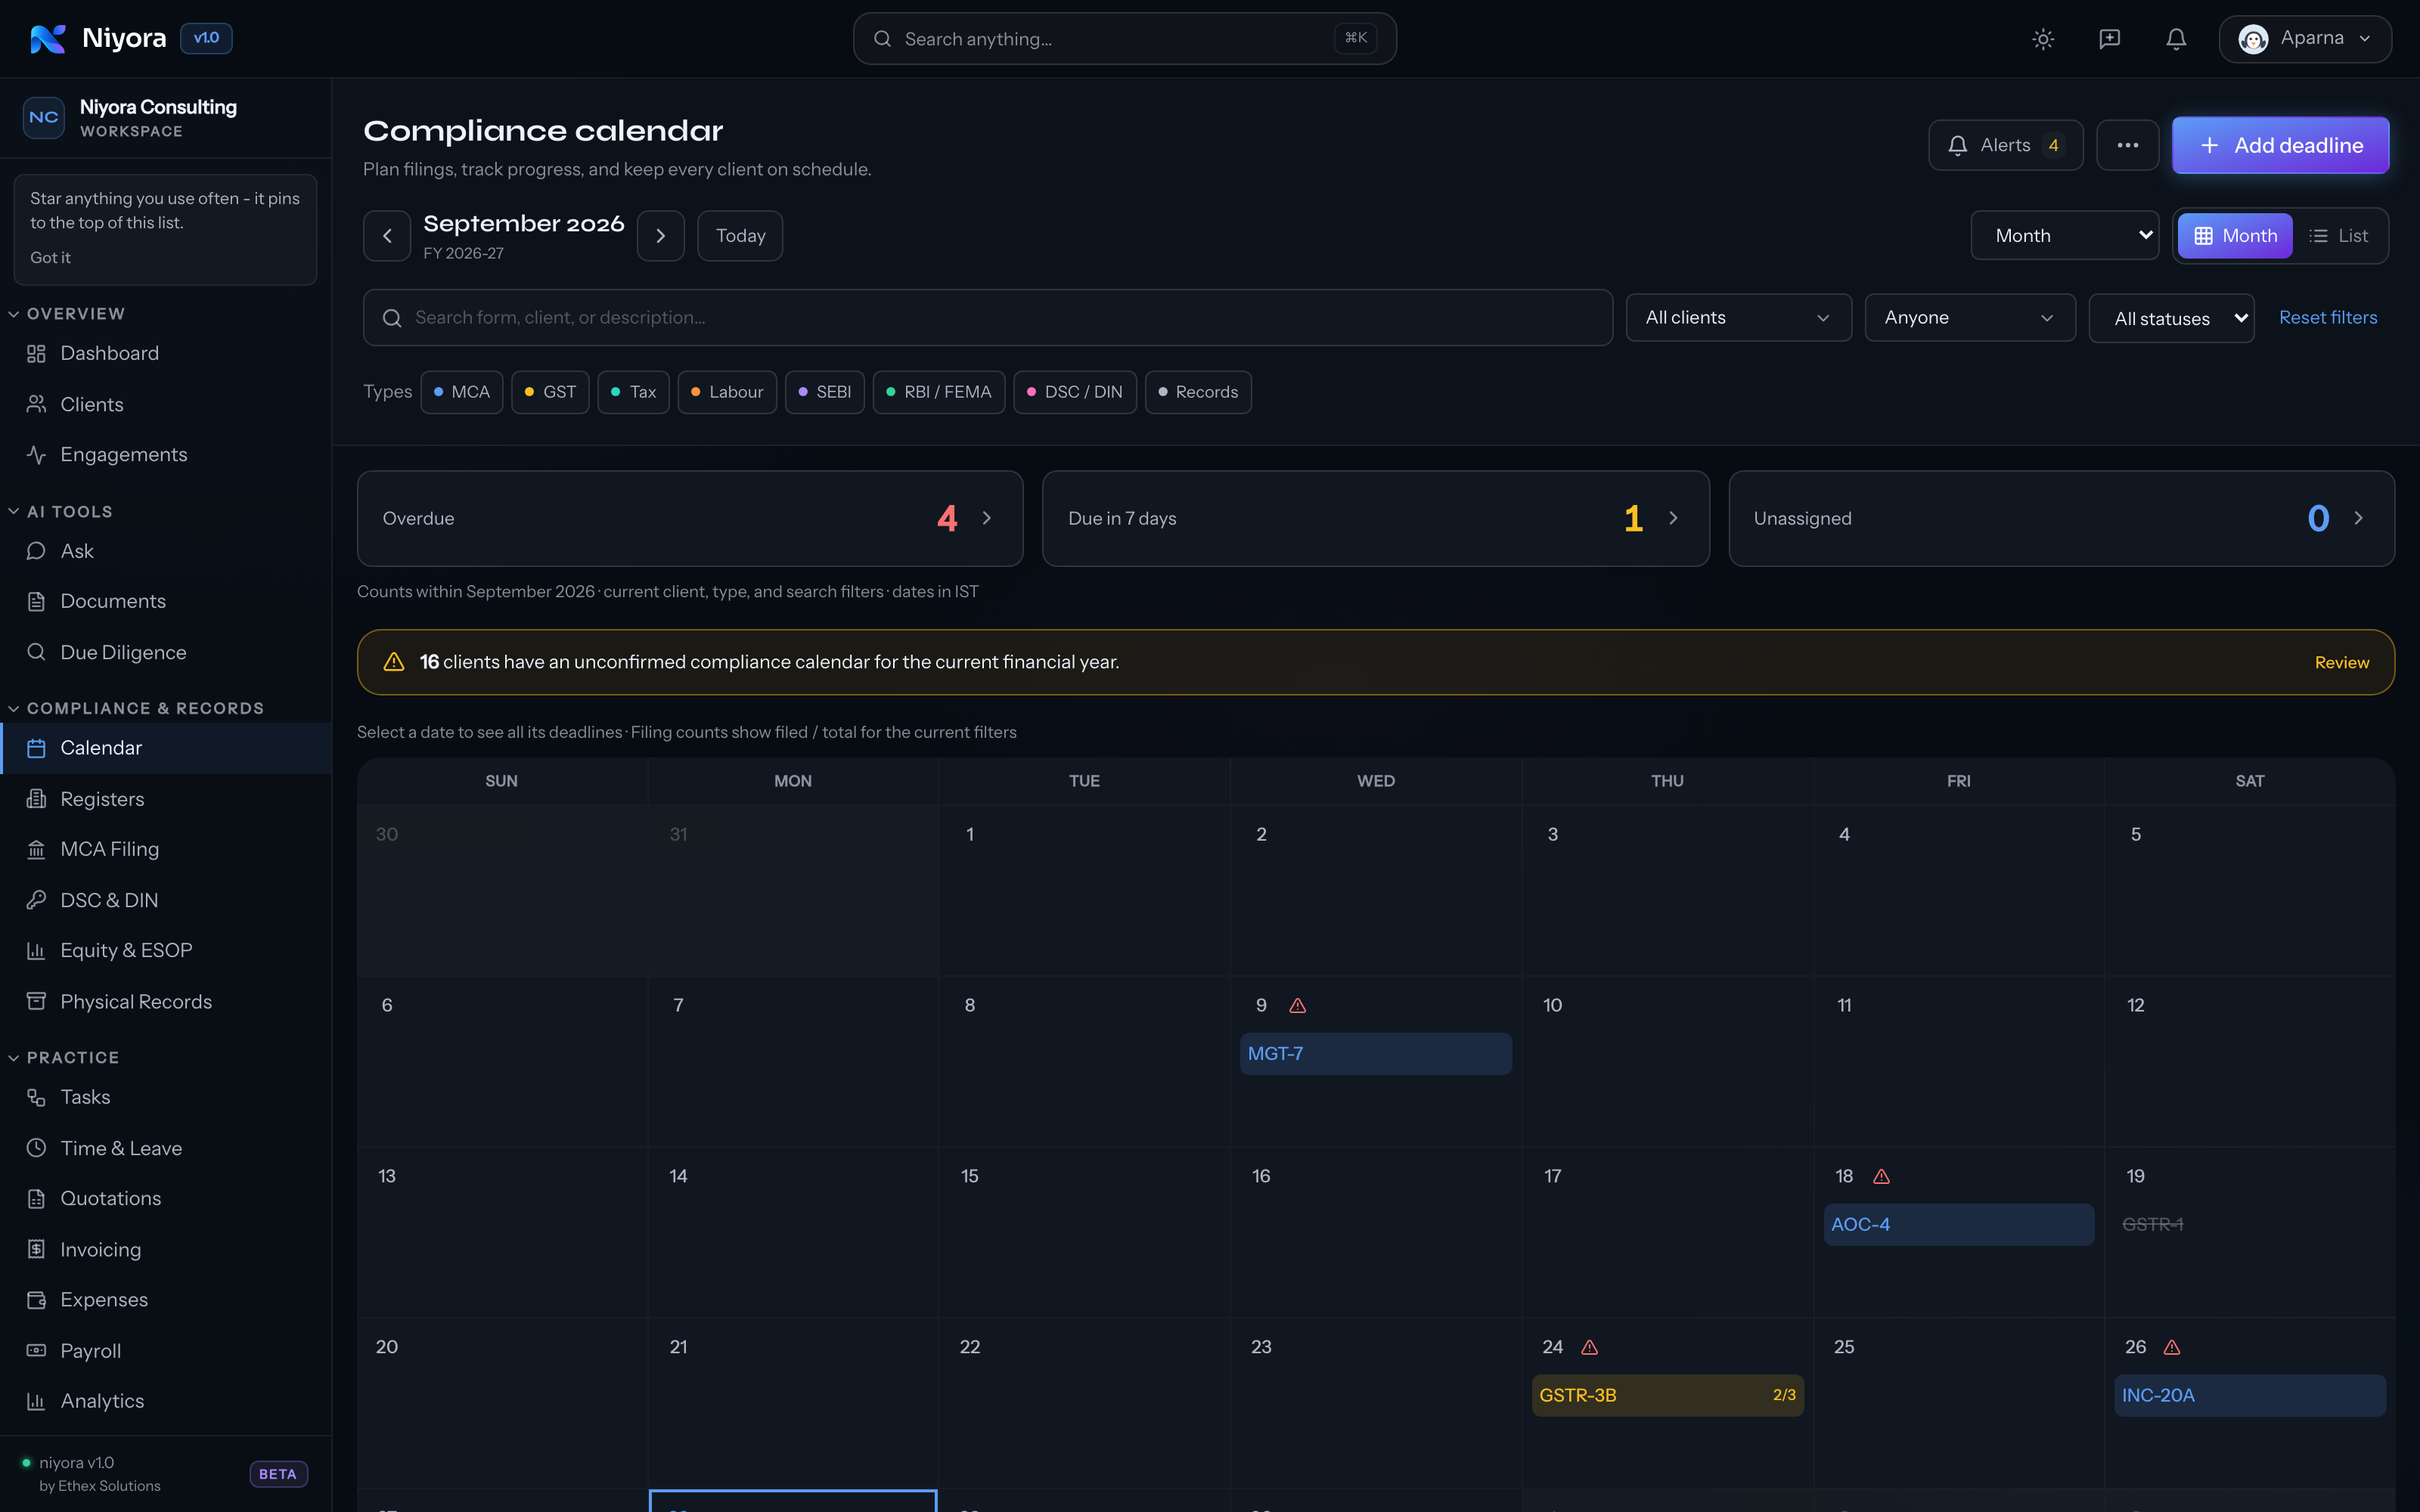The width and height of the screenshot is (2420, 1512).
Task: Click Review in the unconfirmed calendar banner
Action: click(2342, 662)
